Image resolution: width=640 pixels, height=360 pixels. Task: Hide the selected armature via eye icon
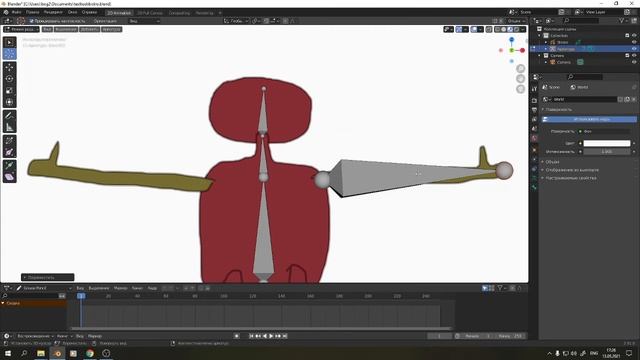tap(634, 49)
